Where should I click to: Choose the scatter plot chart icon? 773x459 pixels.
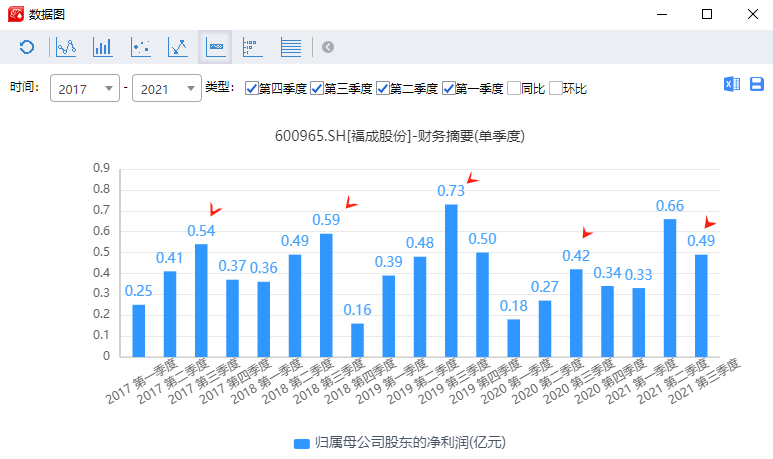(x=141, y=47)
